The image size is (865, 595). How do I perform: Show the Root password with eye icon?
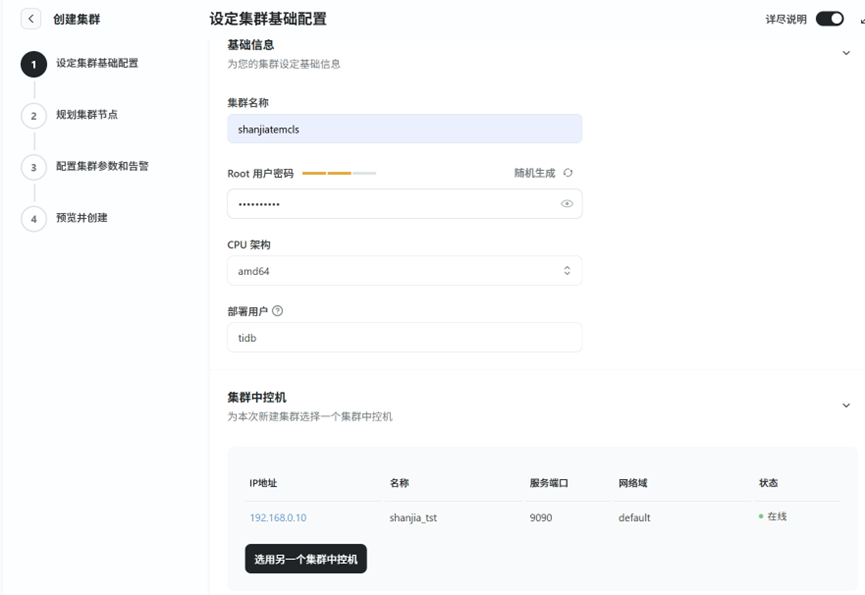coord(567,204)
